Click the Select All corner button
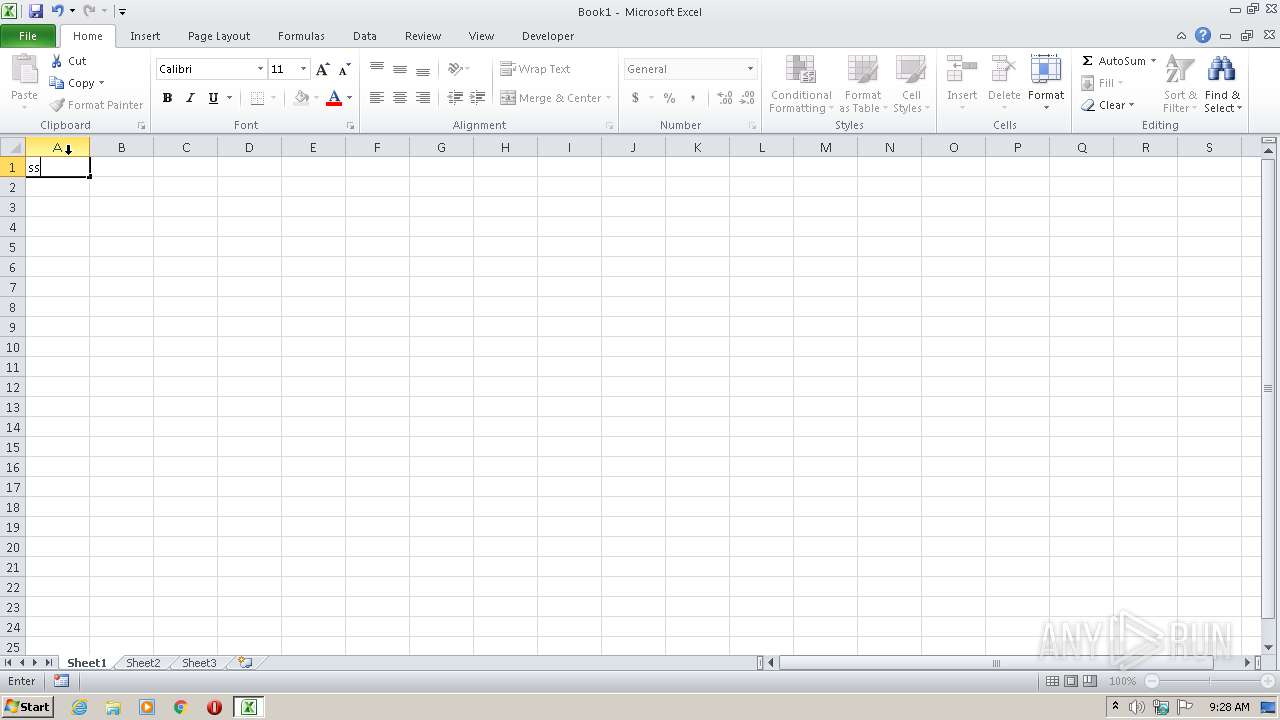This screenshot has width=1280, height=720. pos(13,147)
